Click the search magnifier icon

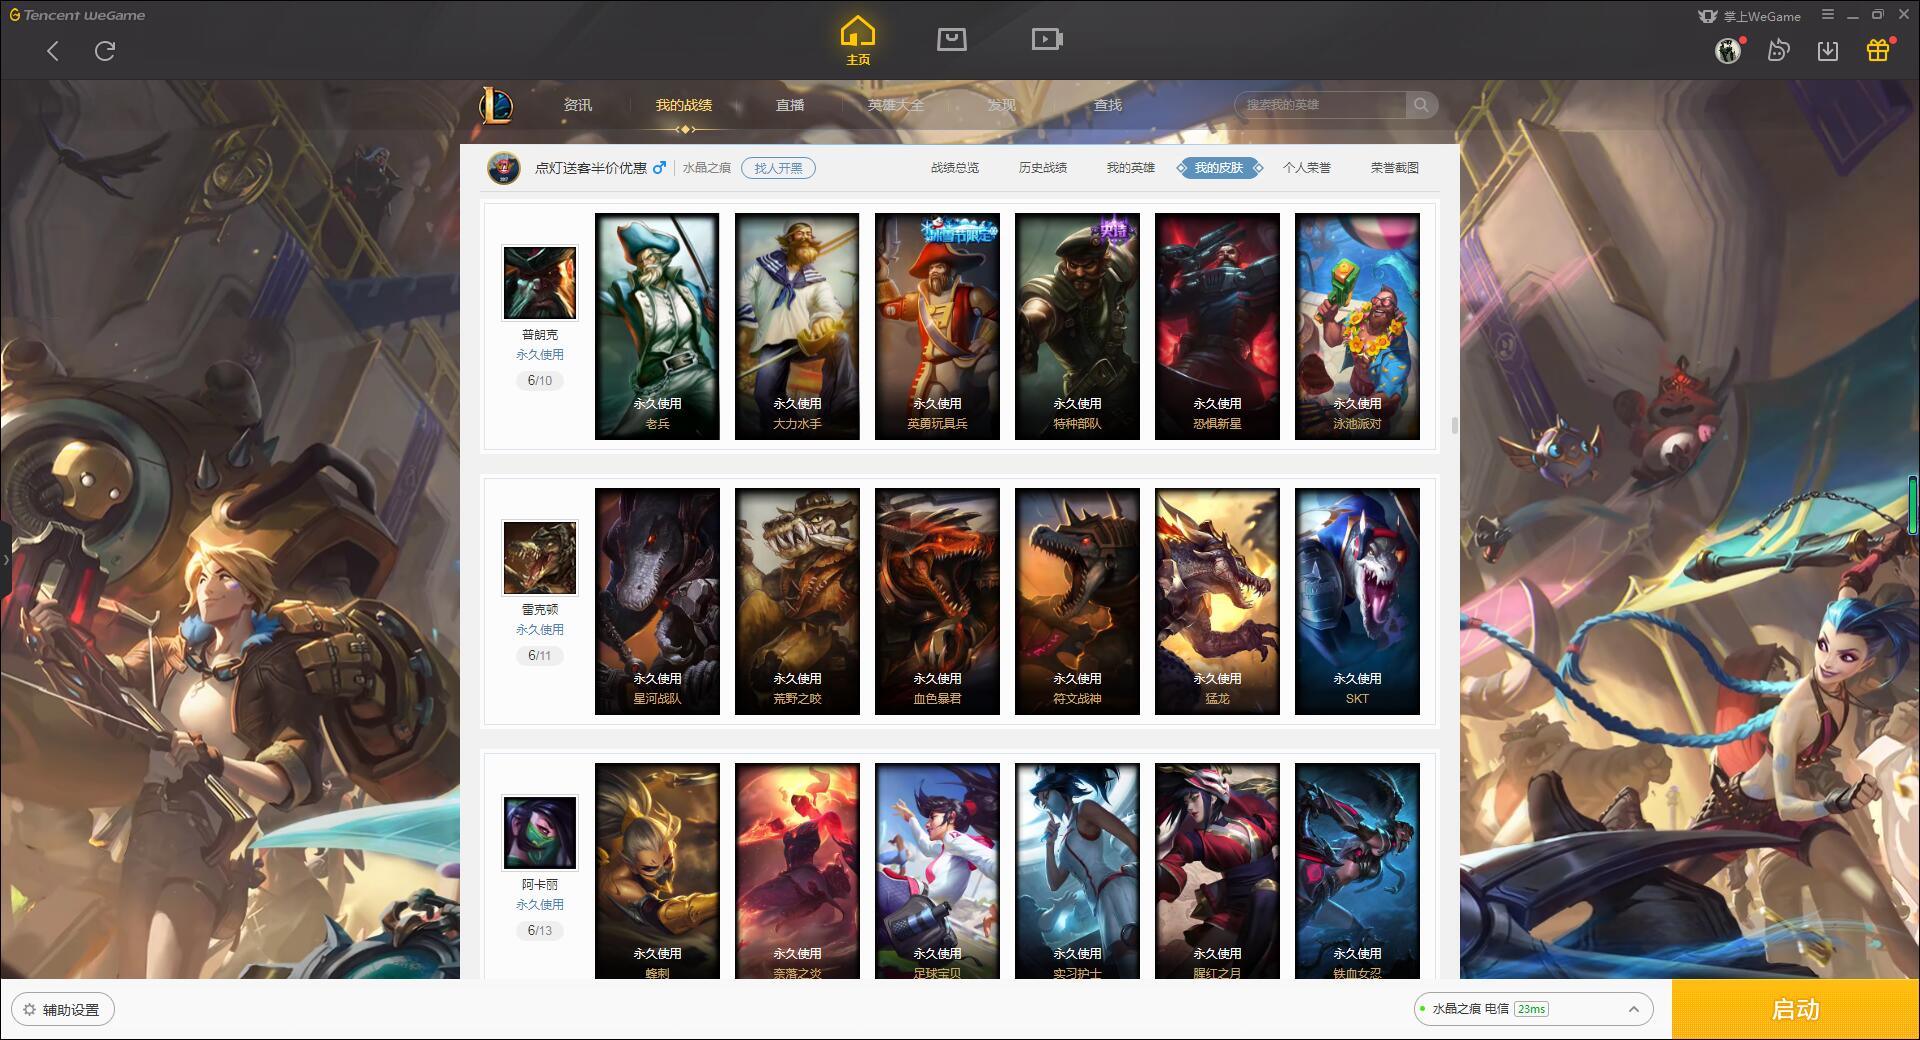point(1420,105)
